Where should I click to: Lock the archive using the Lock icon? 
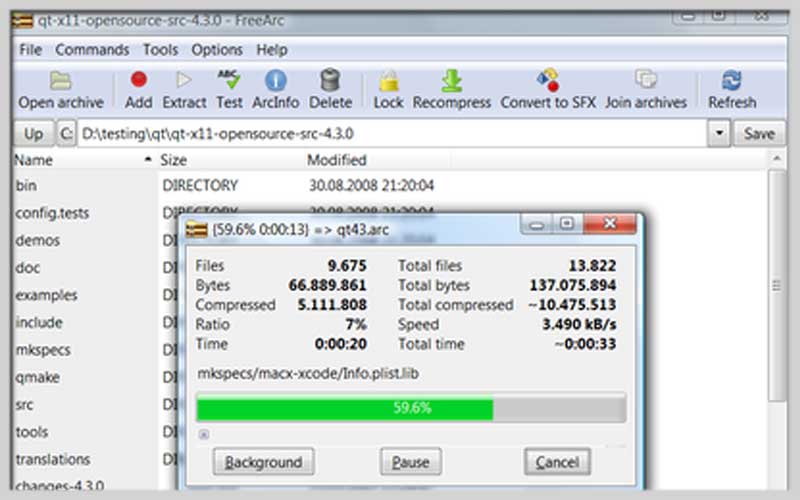pos(388,90)
